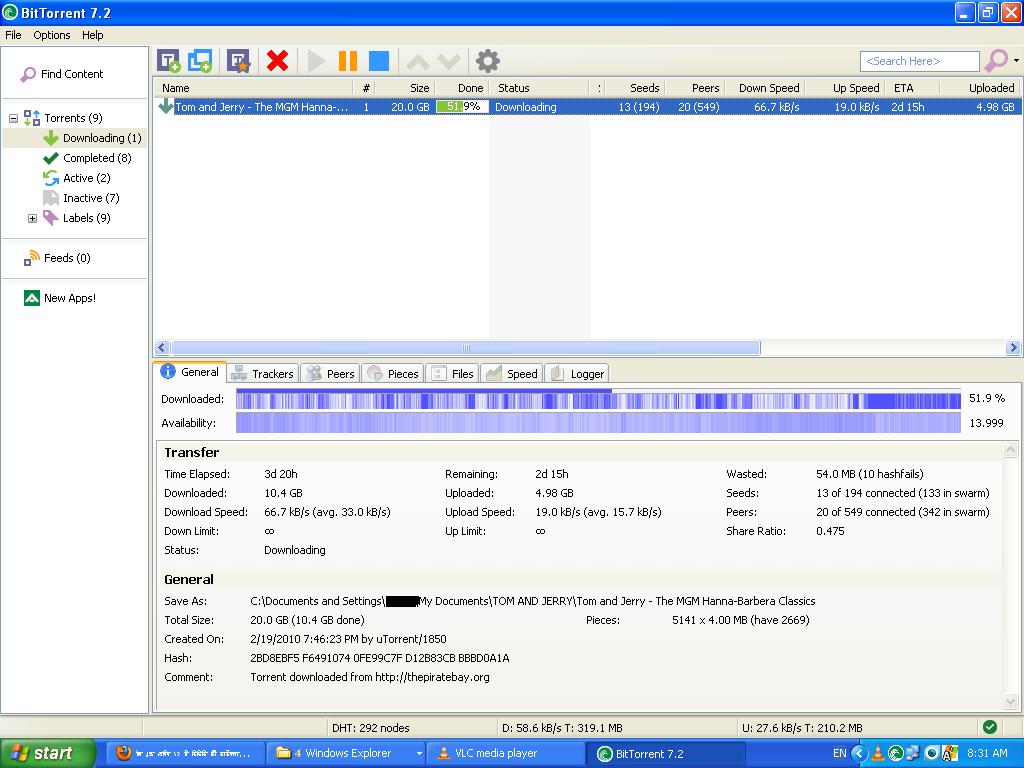Sort by the Done column header
Viewport: 1024px width, 768px height.
tap(462, 88)
